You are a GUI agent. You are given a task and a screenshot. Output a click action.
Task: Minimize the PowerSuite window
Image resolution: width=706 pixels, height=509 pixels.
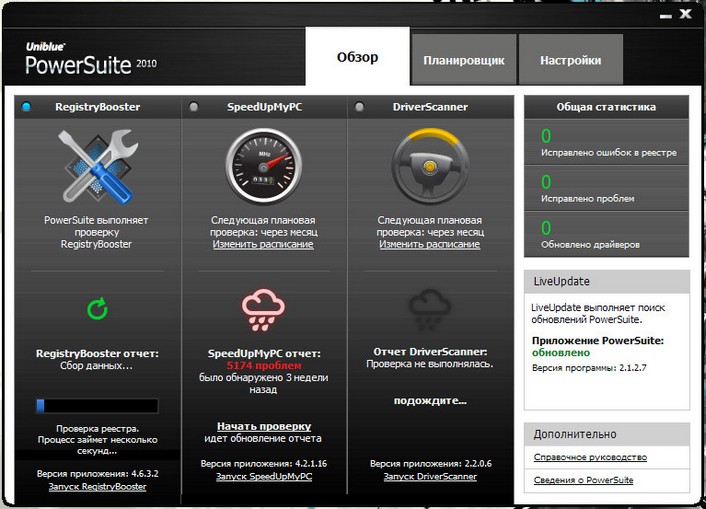tap(666, 15)
